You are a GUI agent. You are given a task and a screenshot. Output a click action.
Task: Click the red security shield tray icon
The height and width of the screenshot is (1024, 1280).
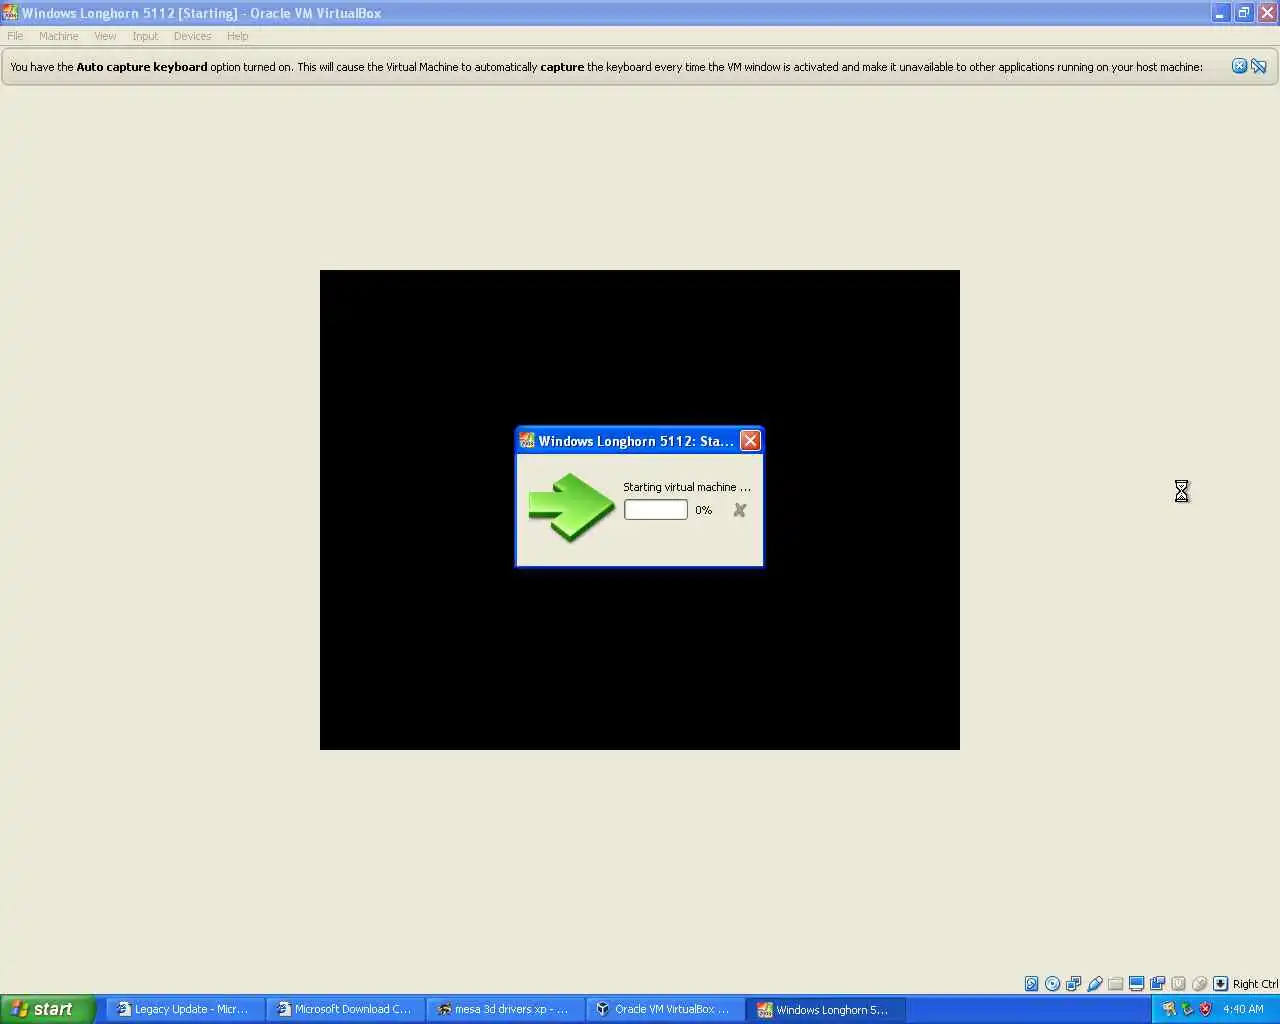tap(1205, 1009)
